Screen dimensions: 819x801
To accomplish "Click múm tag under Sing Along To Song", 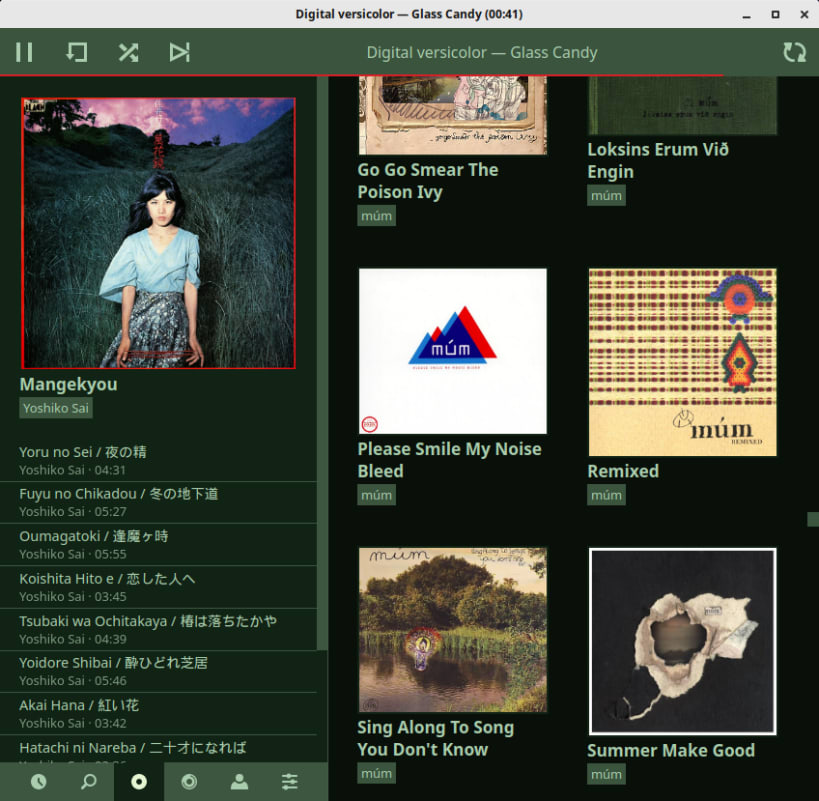I will pyautogui.click(x=377, y=773).
